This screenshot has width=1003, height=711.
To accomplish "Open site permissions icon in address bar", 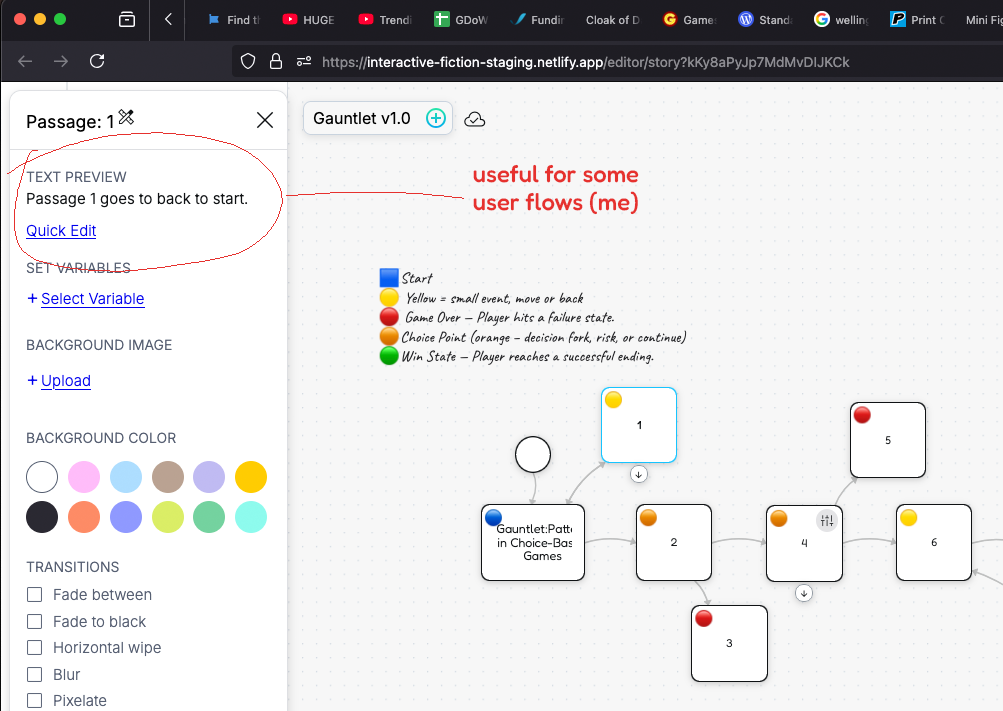I will click(304, 61).
